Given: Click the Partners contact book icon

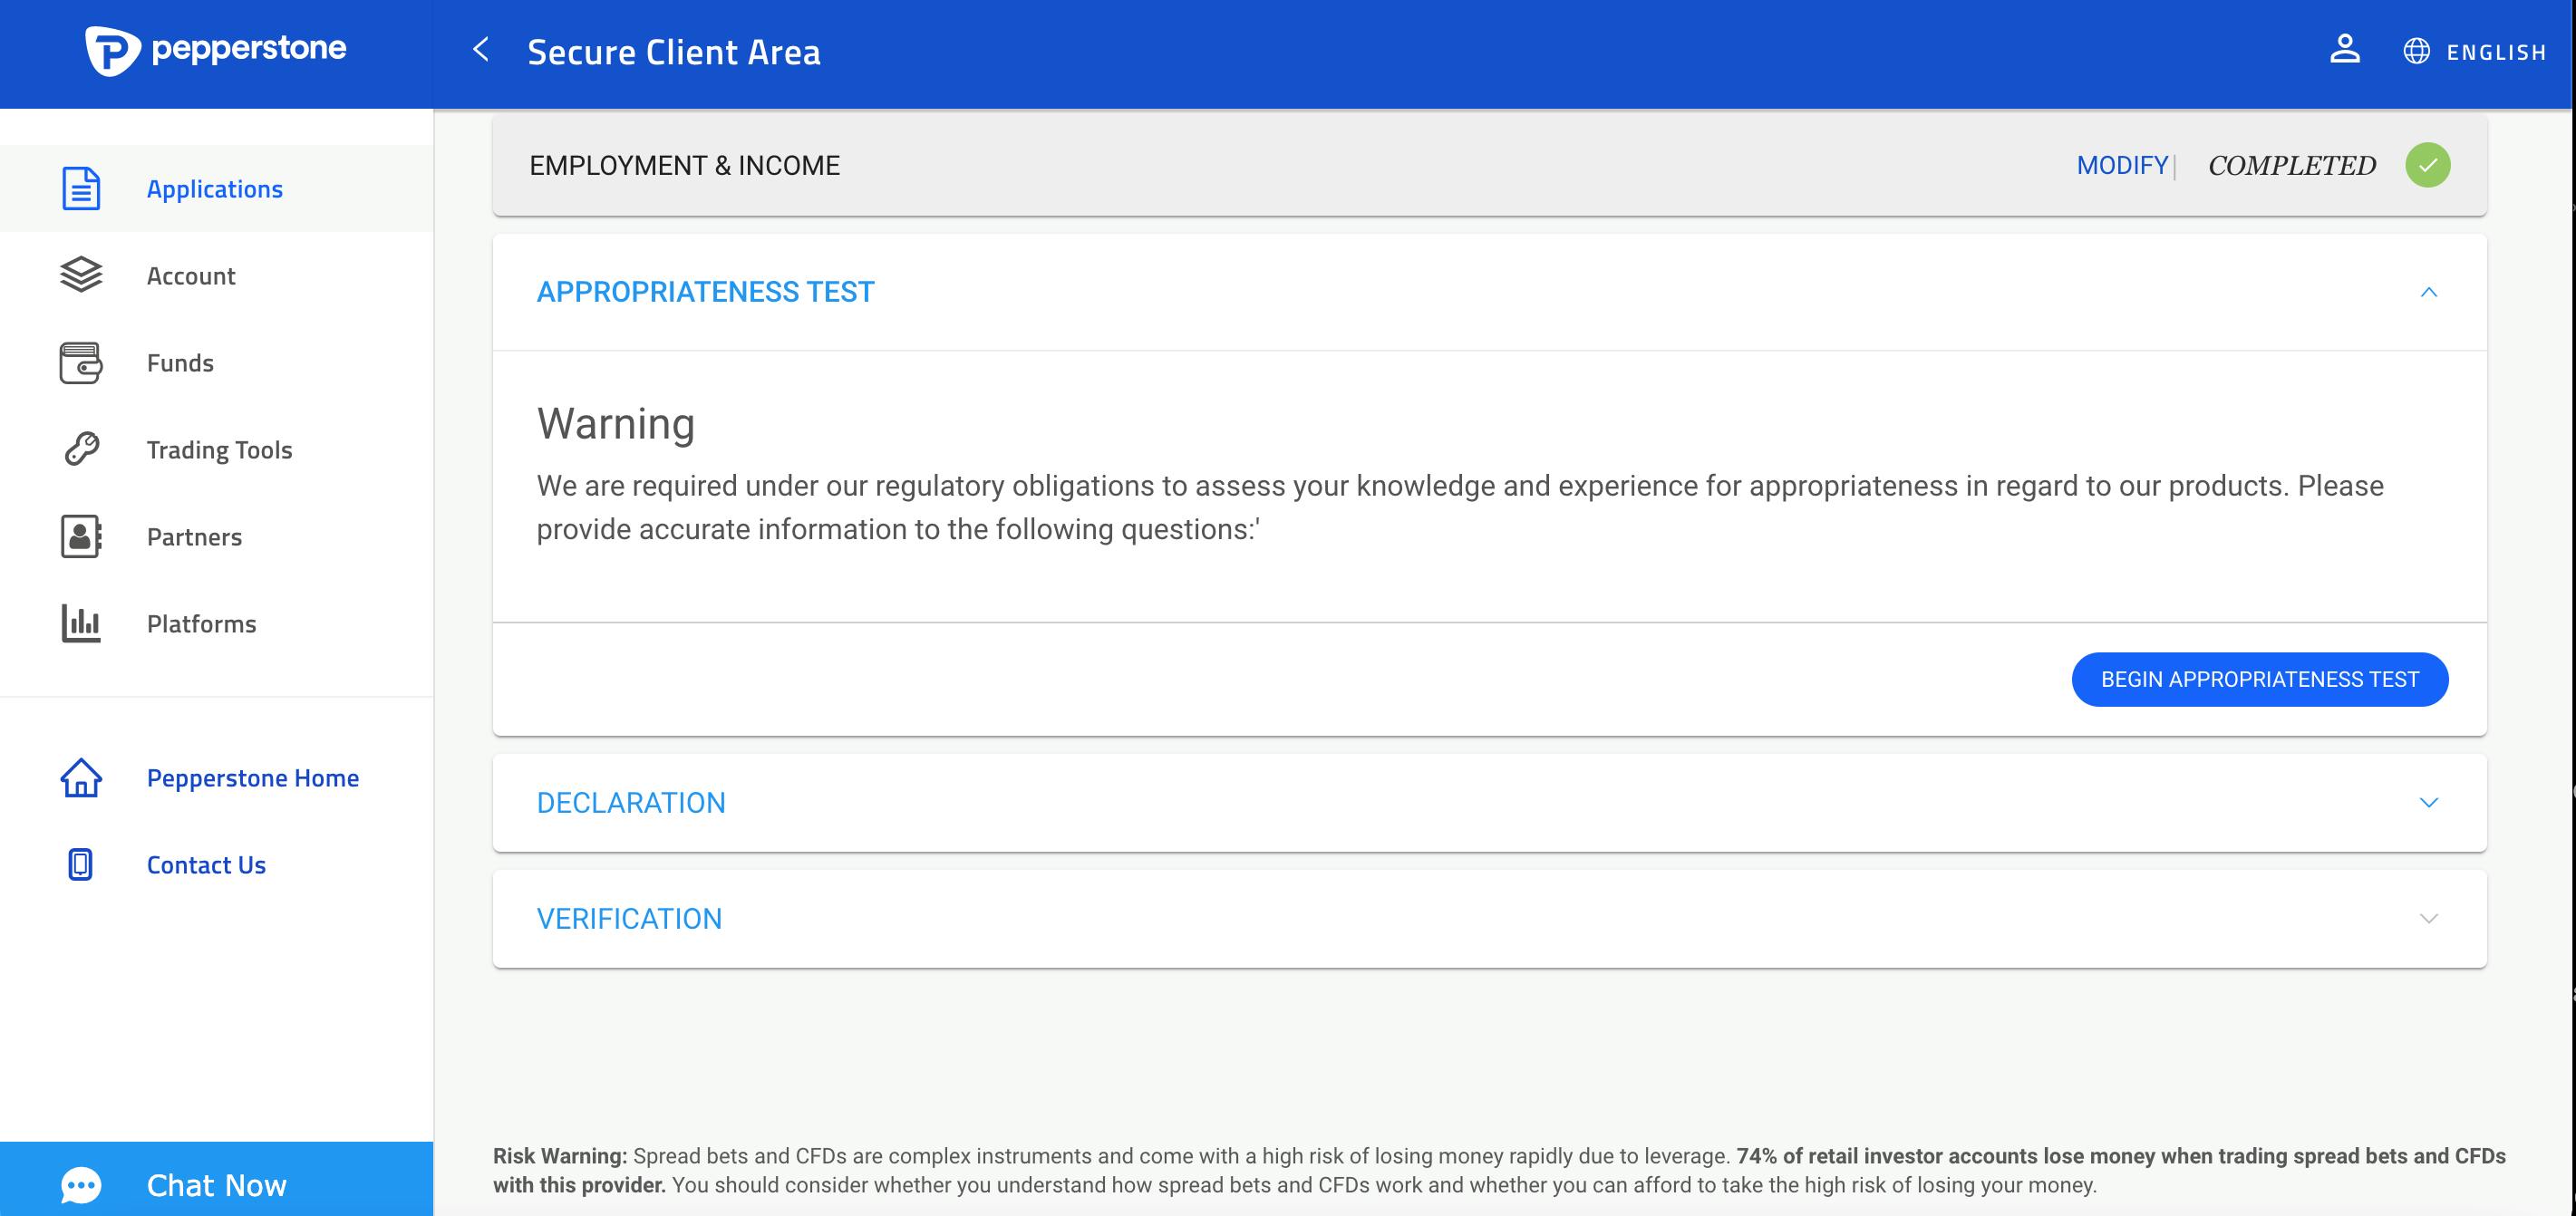Looking at the screenshot, I should coord(81,536).
